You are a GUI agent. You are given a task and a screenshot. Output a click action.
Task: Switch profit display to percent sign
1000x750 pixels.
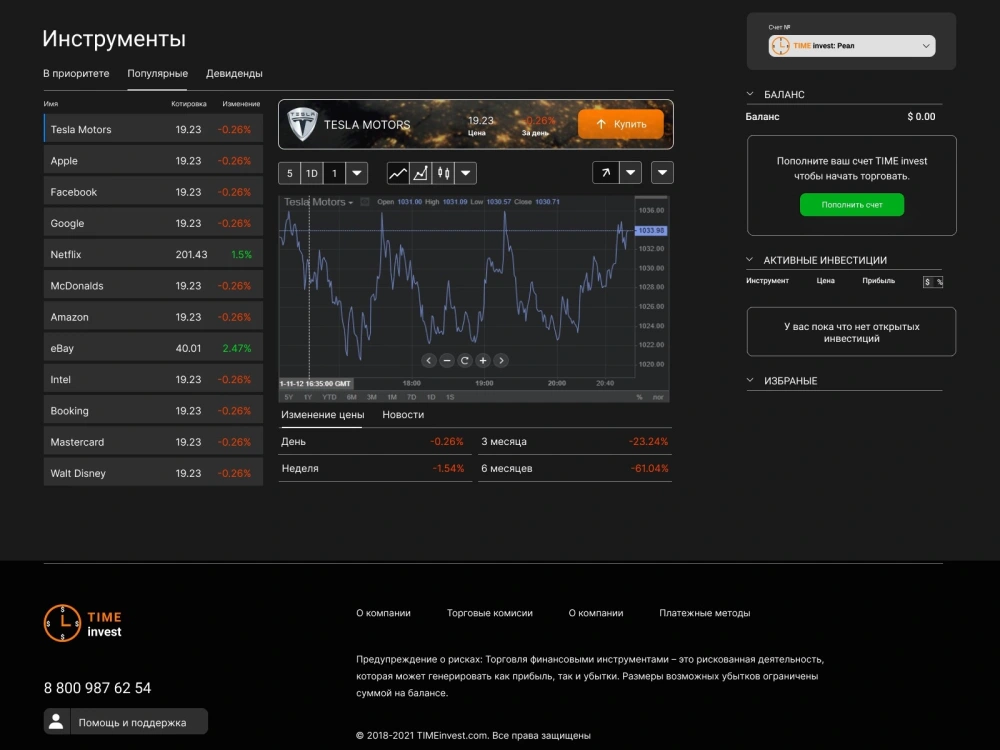[939, 282]
